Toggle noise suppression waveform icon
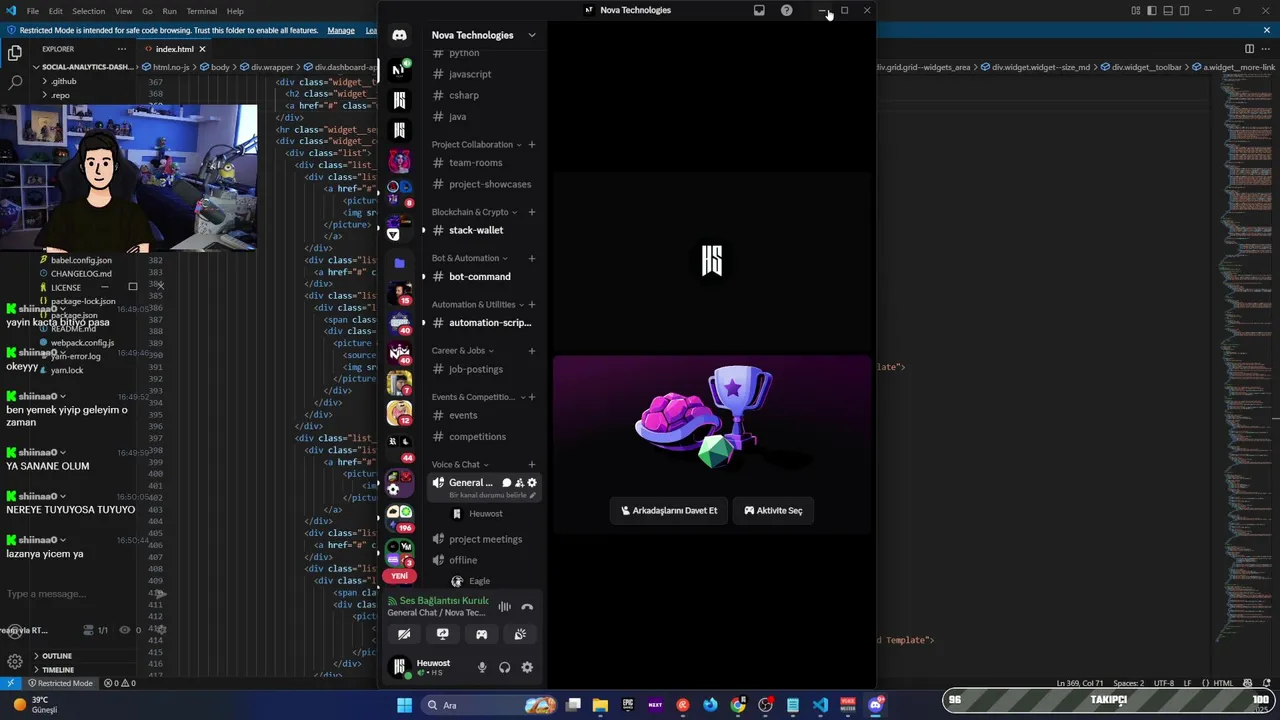1280x720 pixels. pos(504,607)
